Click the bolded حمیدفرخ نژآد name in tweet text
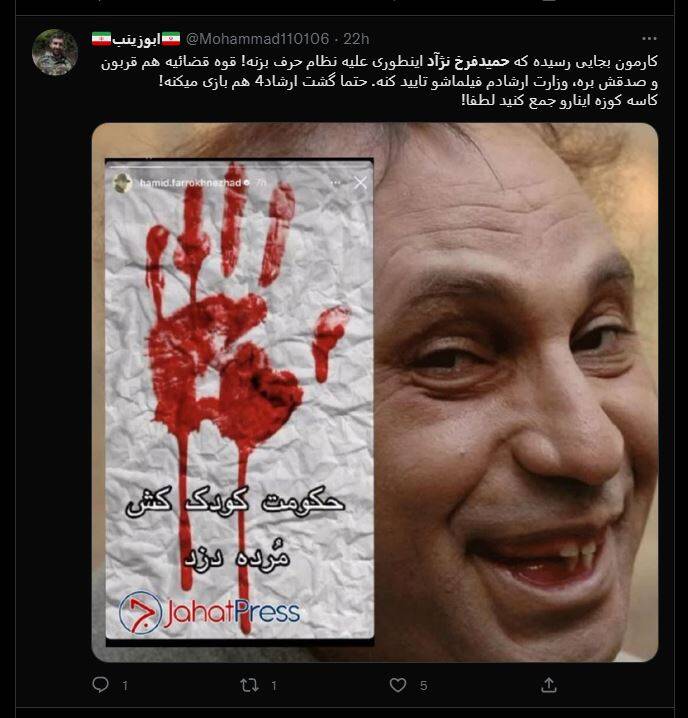688x718 pixels. pyautogui.click(x=468, y=62)
